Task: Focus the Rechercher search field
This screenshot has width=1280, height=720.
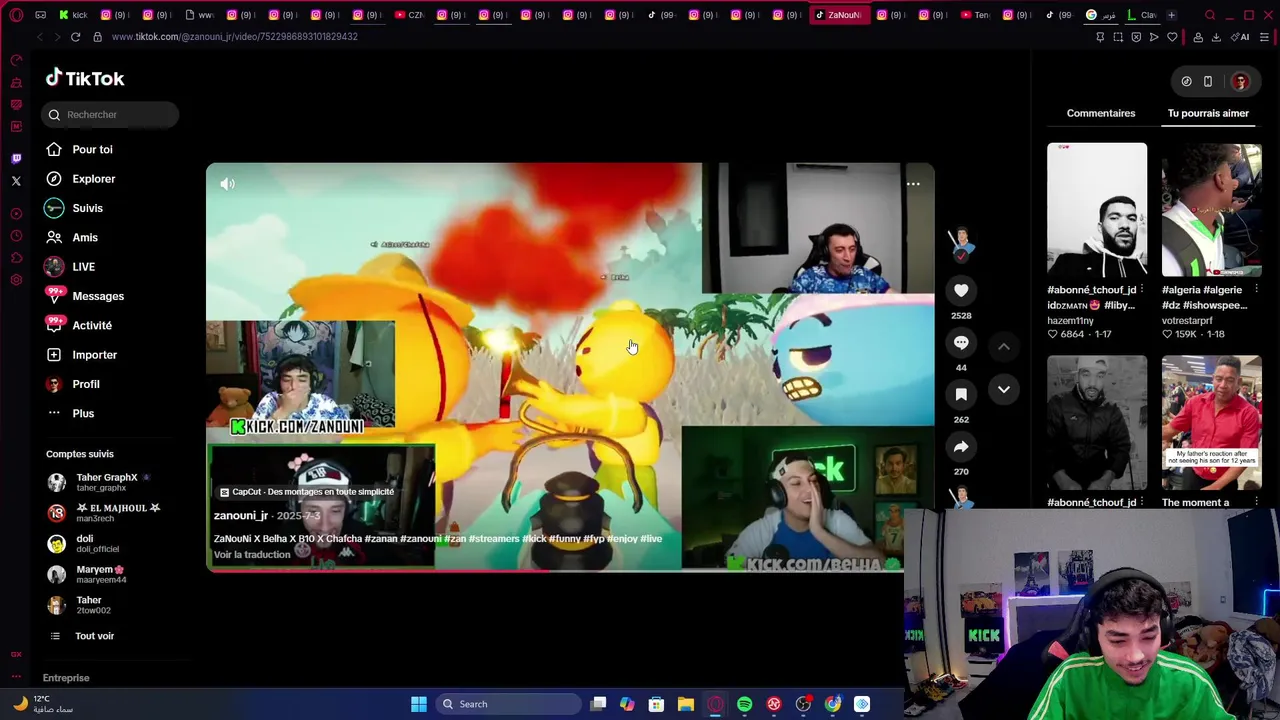Action: 110,114
